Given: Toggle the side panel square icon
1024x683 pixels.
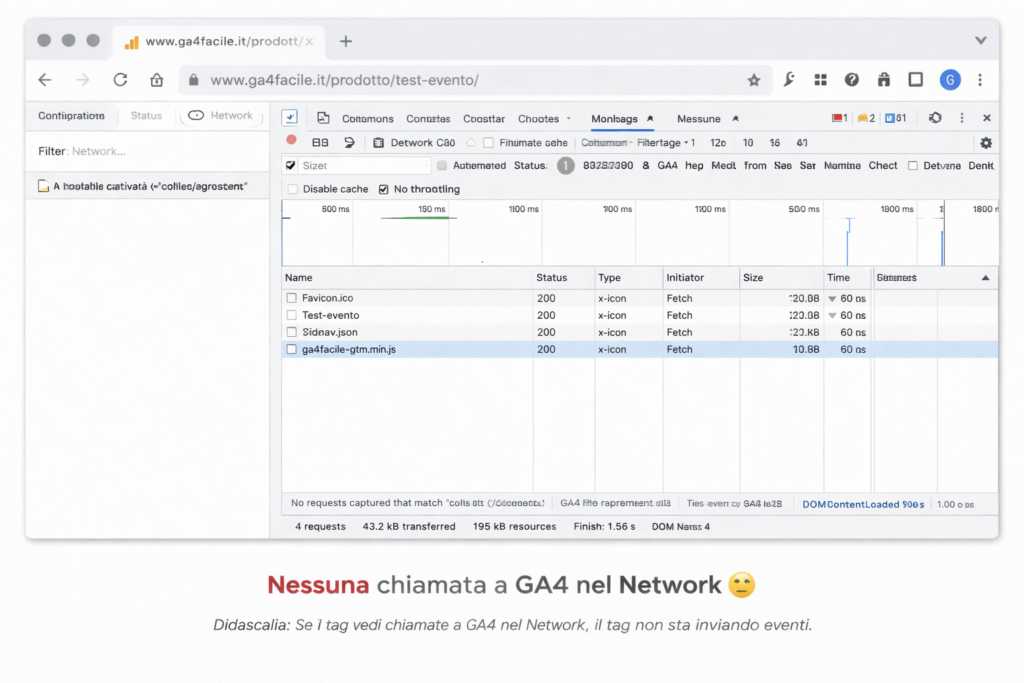Looking at the screenshot, I should 916,80.
